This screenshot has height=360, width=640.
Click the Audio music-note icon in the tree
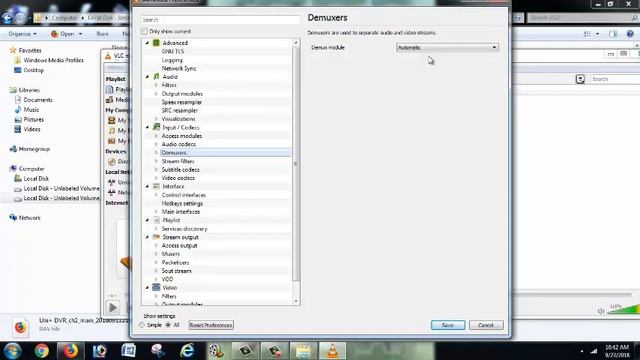(x=156, y=76)
